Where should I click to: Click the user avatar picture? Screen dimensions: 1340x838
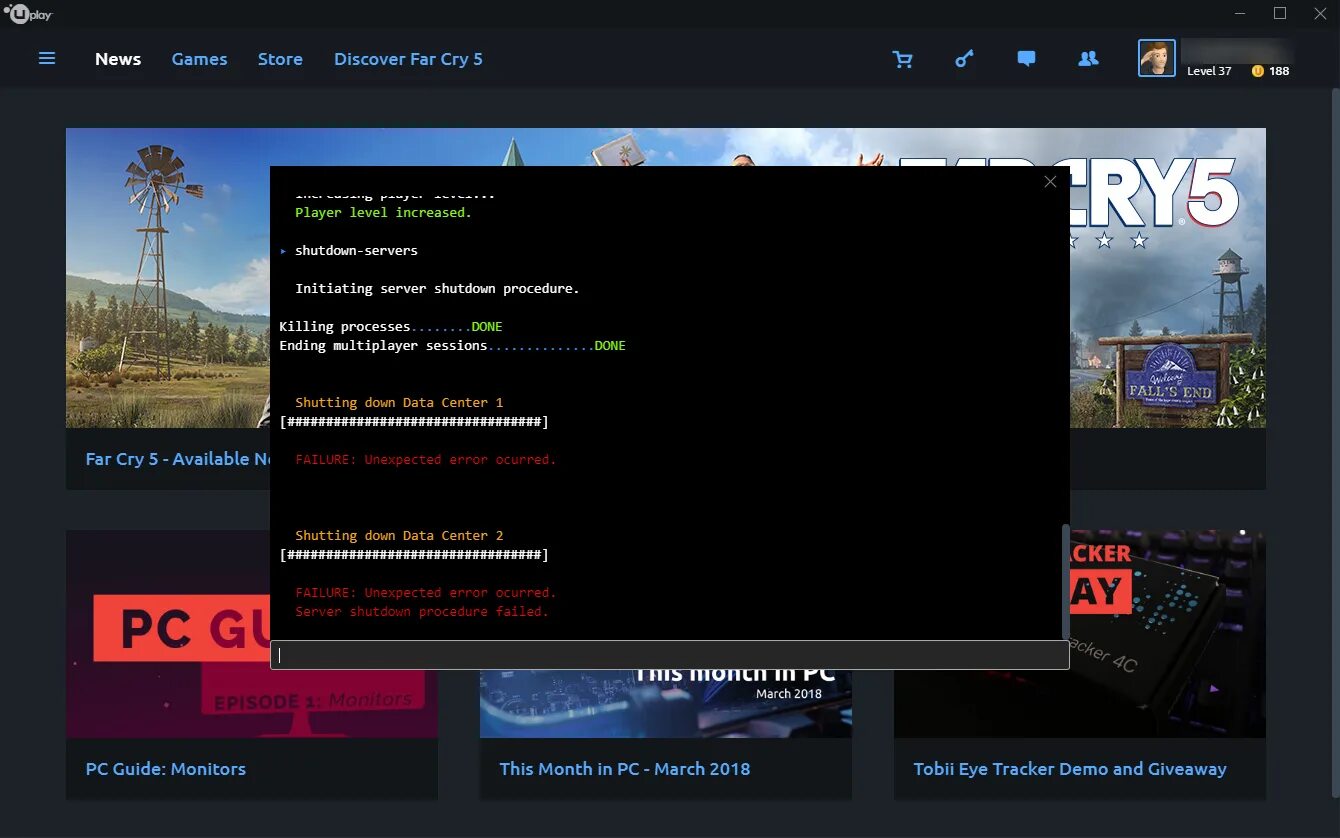1157,58
